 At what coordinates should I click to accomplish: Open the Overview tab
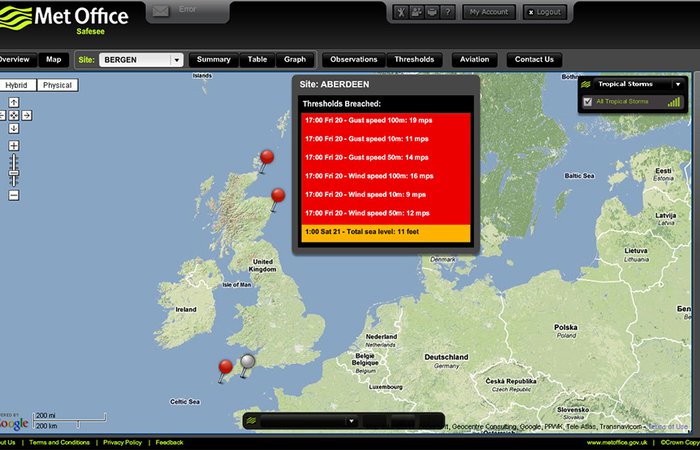[x=14, y=60]
